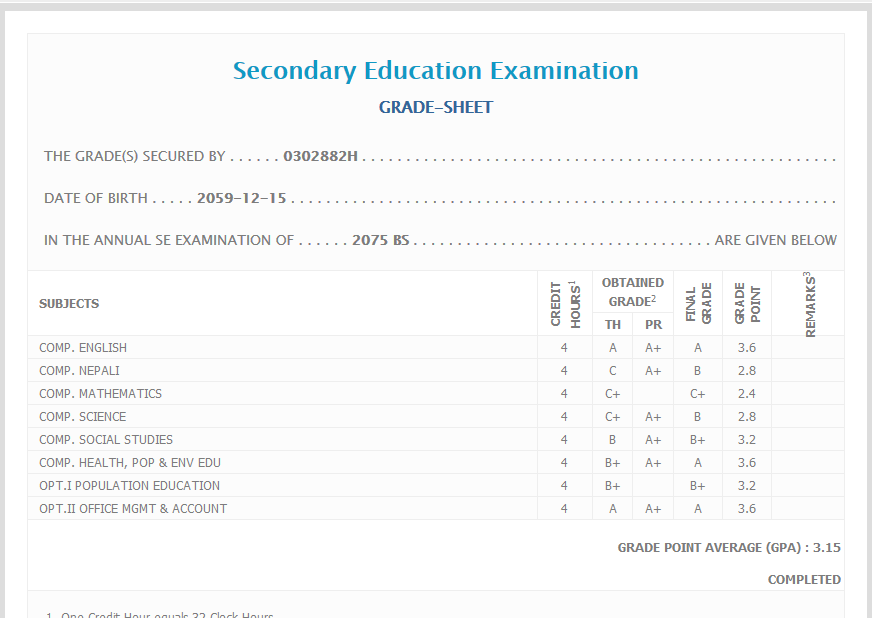Click the COMPLETED status text
The image size is (872, 618).
[x=804, y=580]
